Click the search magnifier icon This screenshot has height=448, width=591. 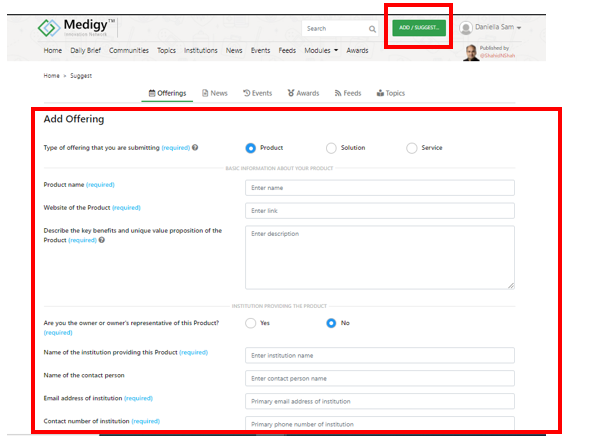coord(372,29)
